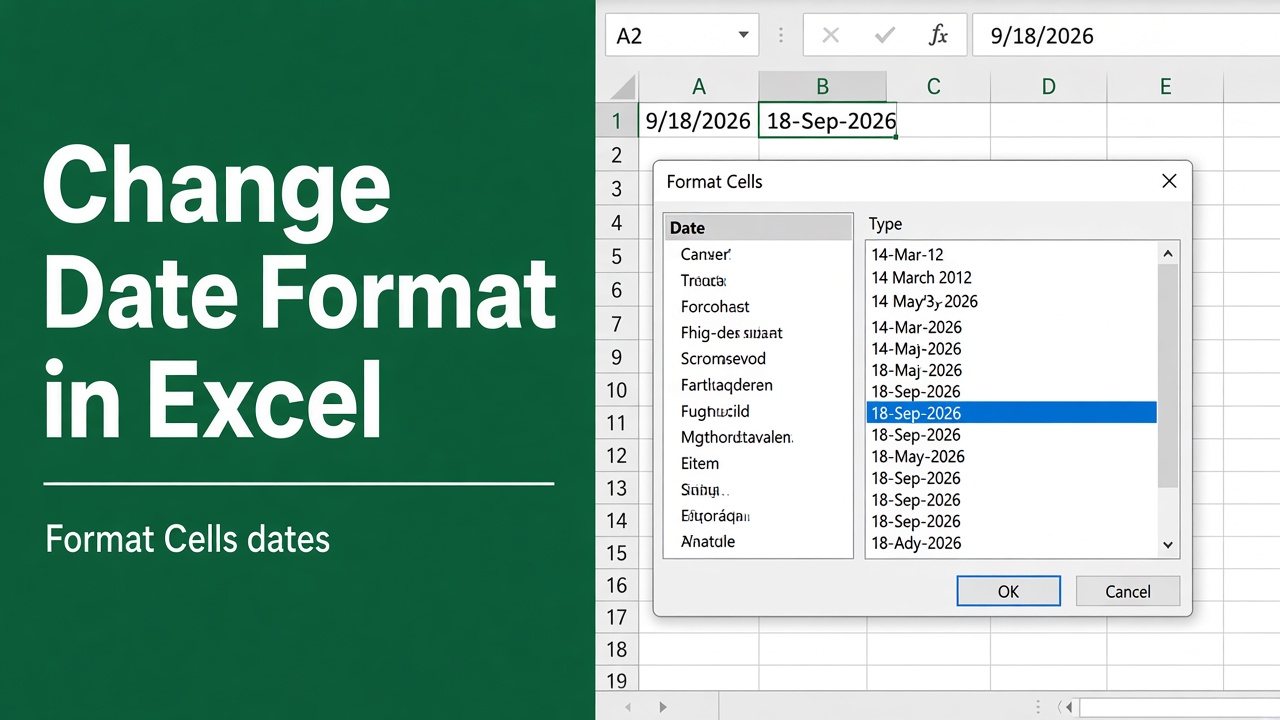Select cell A1 containing 9/18/2026
The height and width of the screenshot is (720, 1280).
698,121
